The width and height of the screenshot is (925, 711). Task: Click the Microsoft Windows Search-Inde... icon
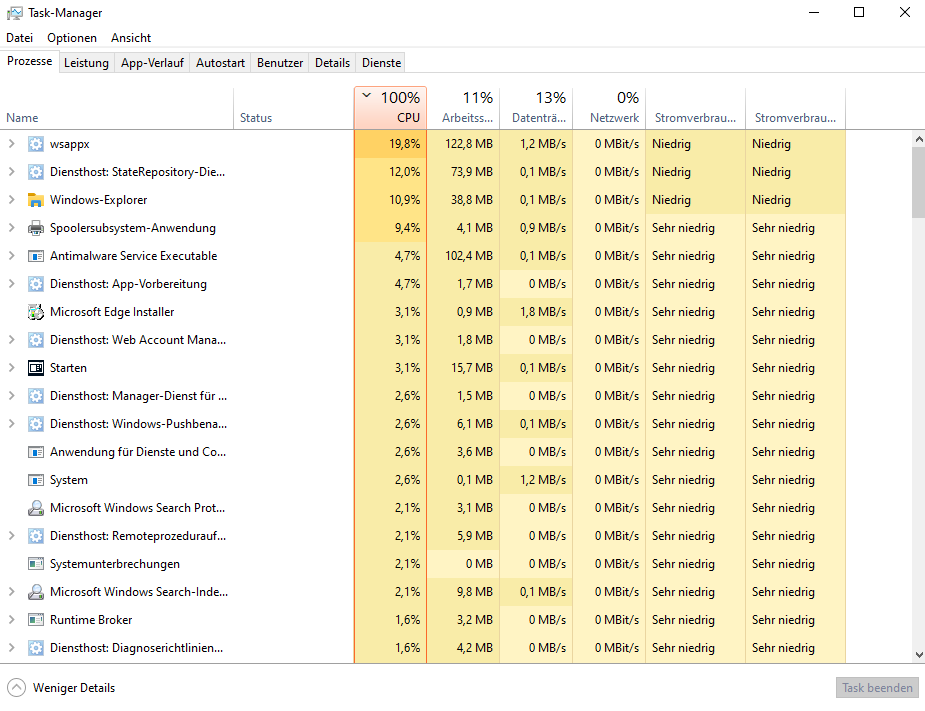click(x=36, y=592)
